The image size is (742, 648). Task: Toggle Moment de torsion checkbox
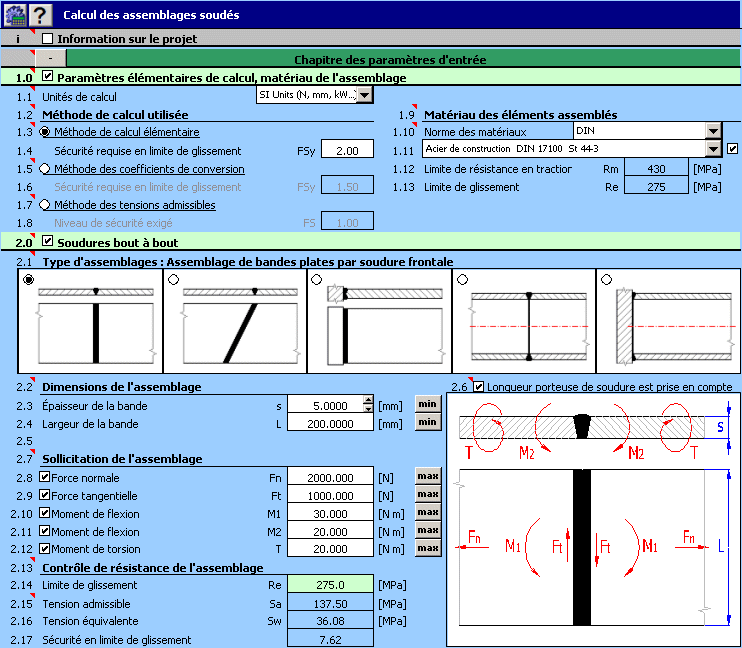click(x=44, y=549)
